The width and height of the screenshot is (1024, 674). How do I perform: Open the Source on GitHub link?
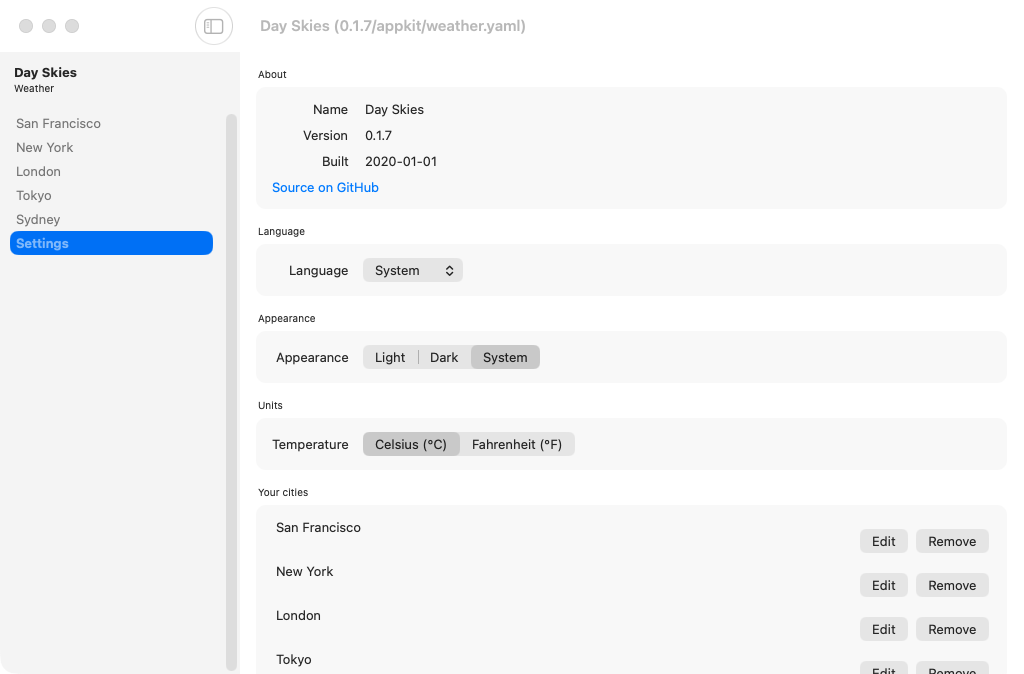tap(325, 187)
